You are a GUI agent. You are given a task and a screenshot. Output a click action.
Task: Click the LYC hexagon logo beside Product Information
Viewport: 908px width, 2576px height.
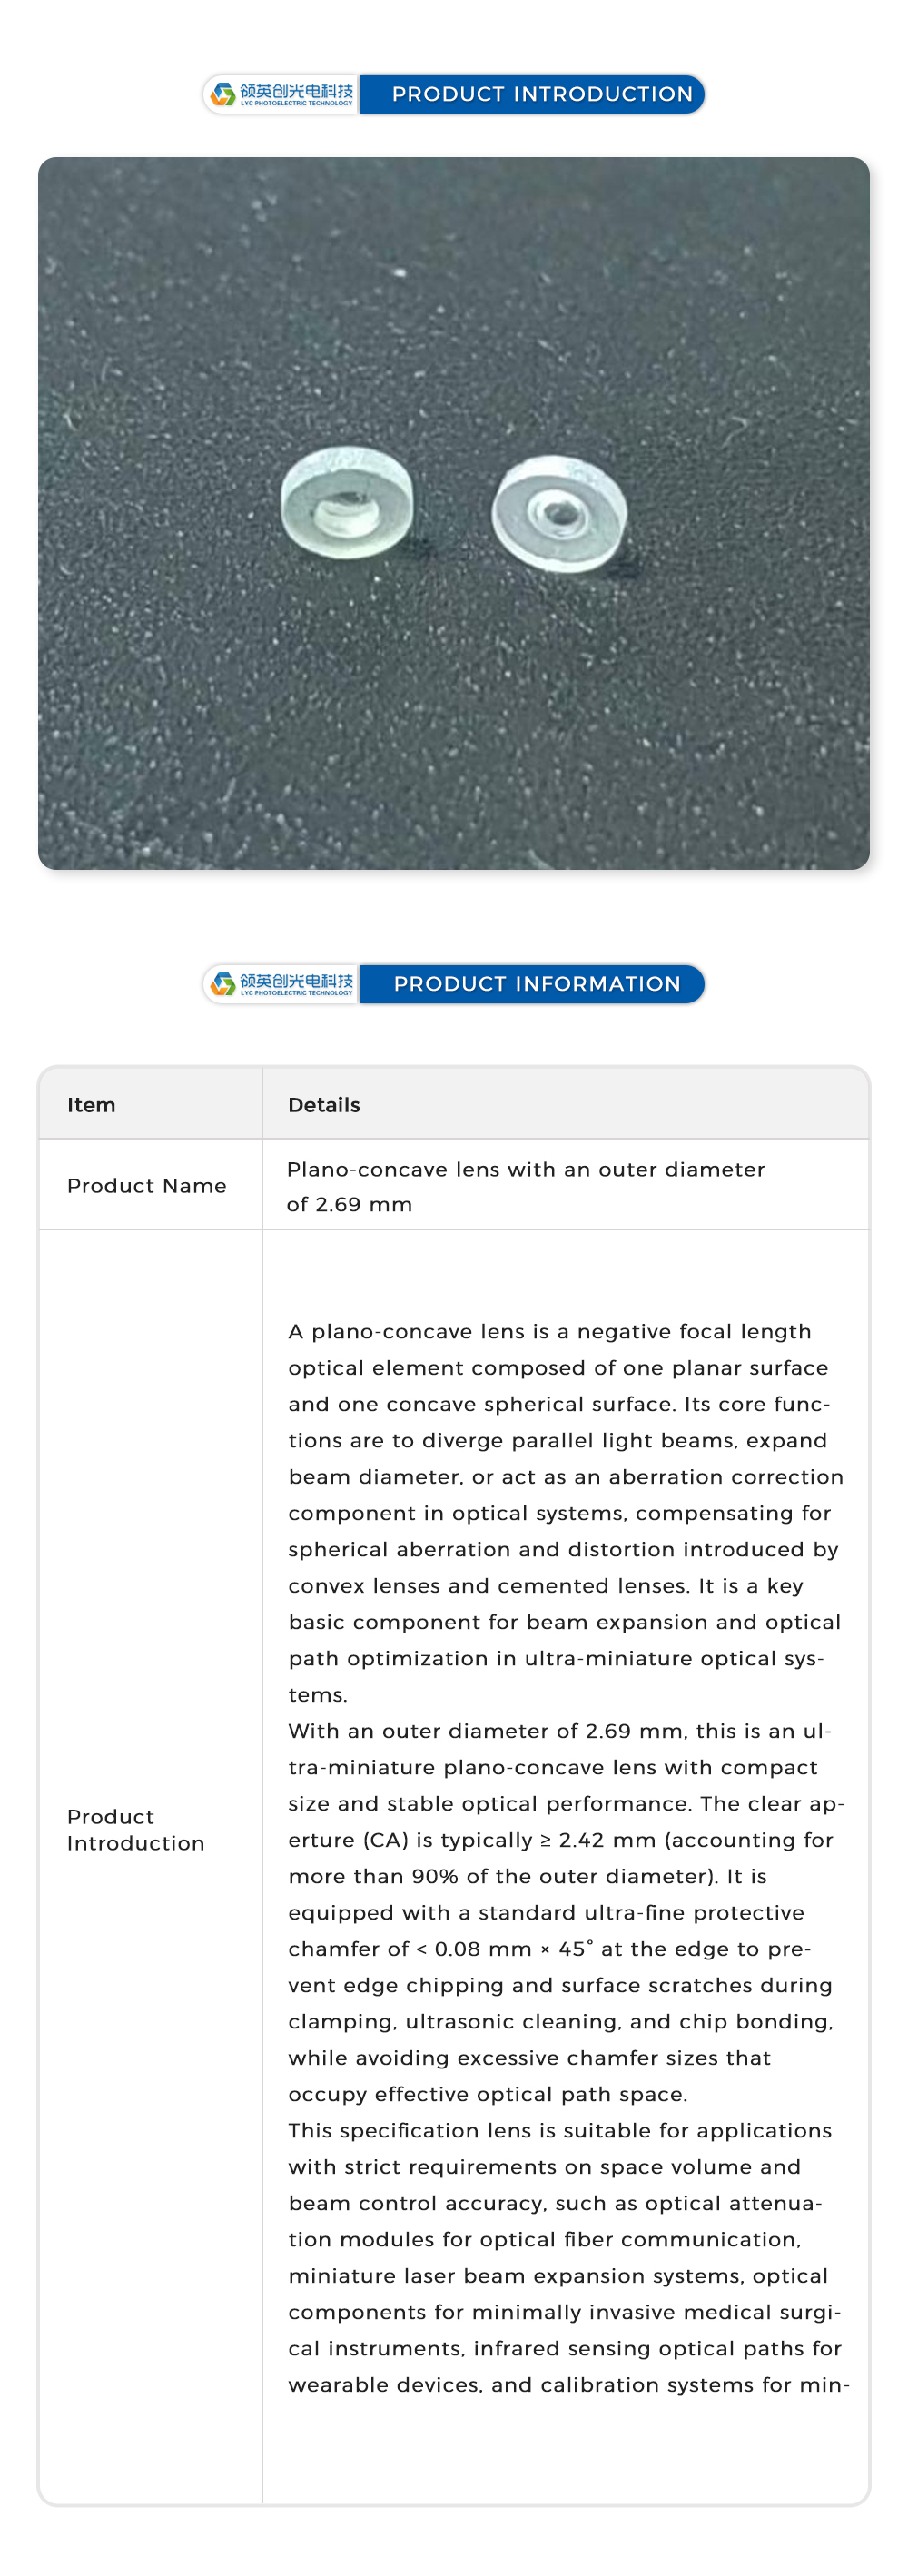click(223, 984)
